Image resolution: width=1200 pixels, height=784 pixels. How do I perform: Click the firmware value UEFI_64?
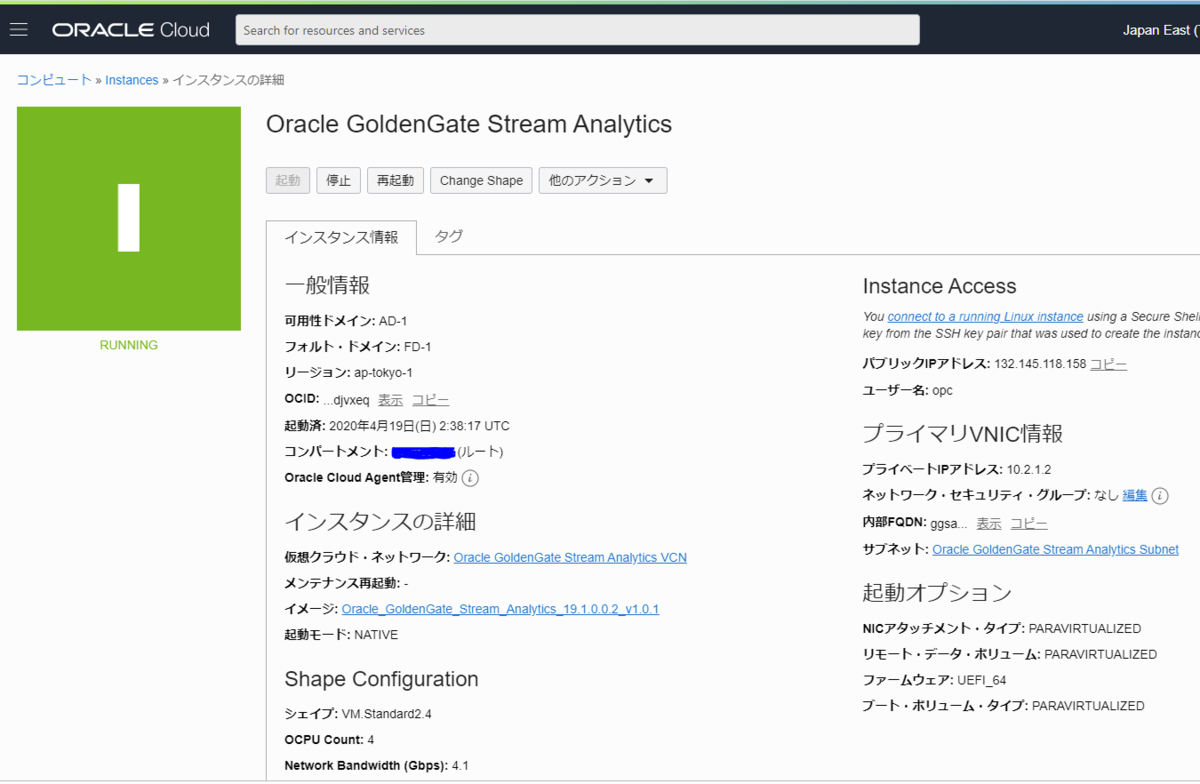click(982, 680)
